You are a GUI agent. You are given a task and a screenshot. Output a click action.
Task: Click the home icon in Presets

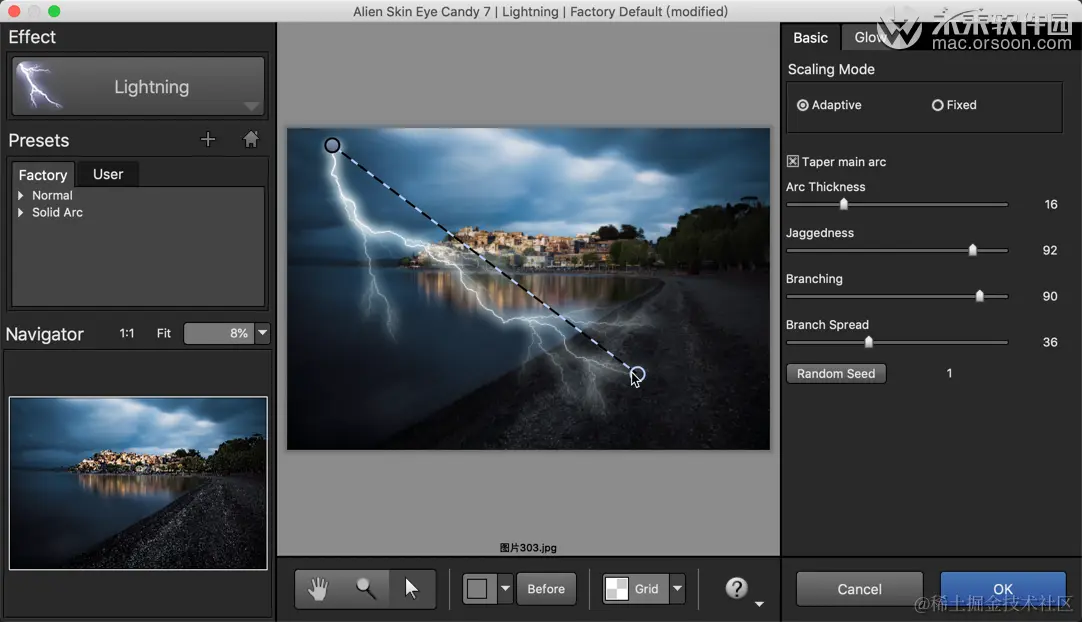tap(250, 139)
